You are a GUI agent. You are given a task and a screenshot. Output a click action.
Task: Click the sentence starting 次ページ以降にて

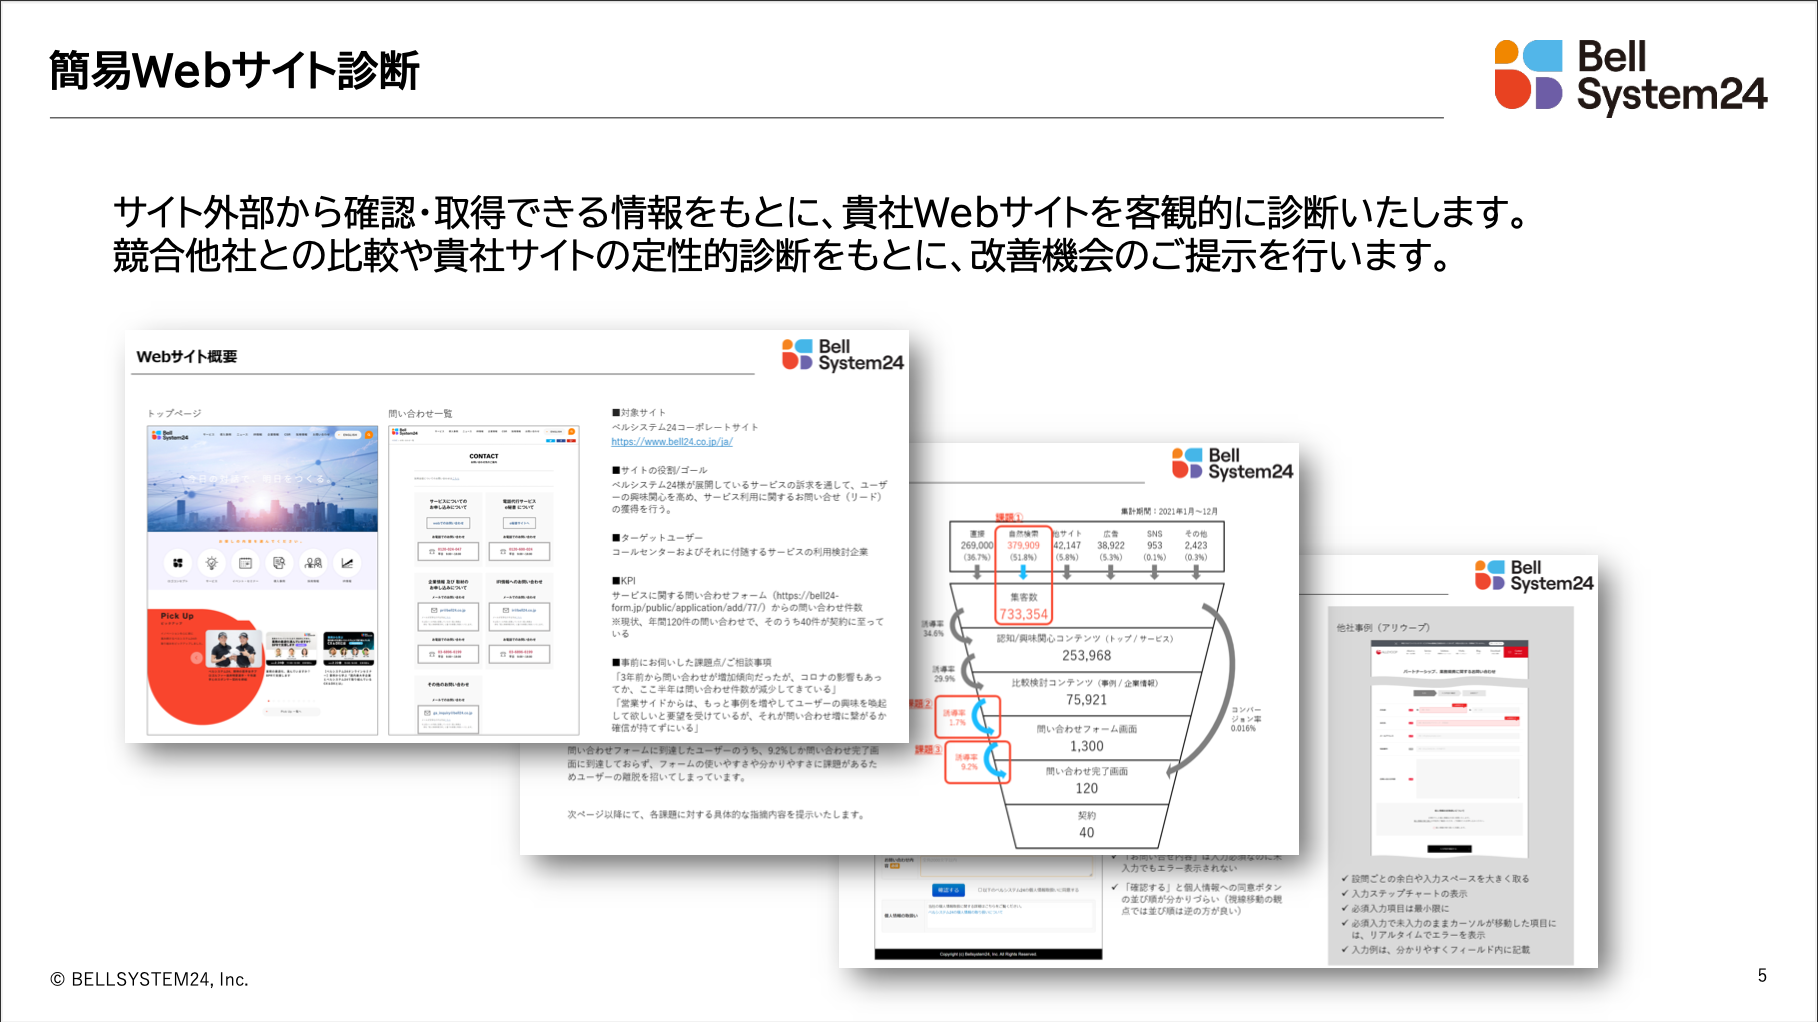click(716, 815)
